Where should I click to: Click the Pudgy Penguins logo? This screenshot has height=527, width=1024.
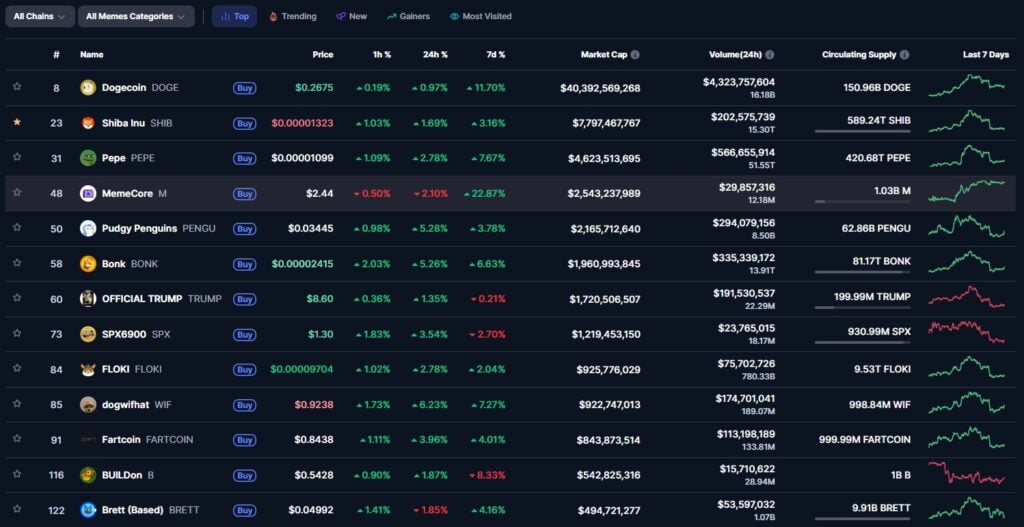click(88, 229)
